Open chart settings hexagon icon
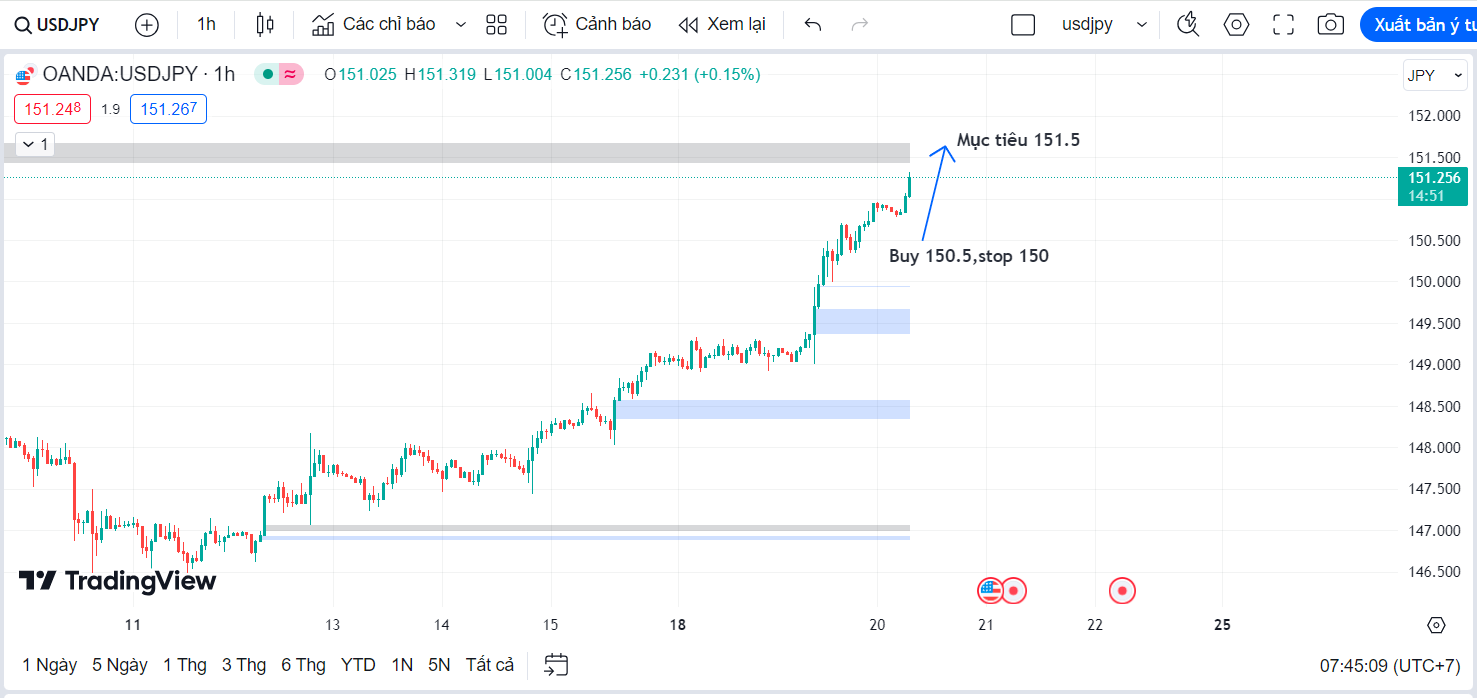The image size is (1477, 698). pos(1237,25)
